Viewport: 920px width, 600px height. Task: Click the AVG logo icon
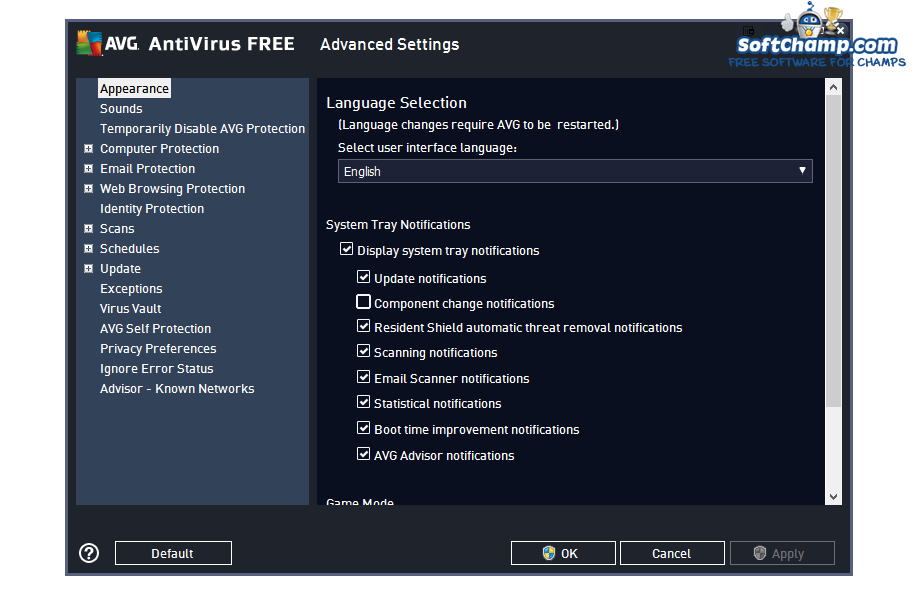tap(90, 43)
